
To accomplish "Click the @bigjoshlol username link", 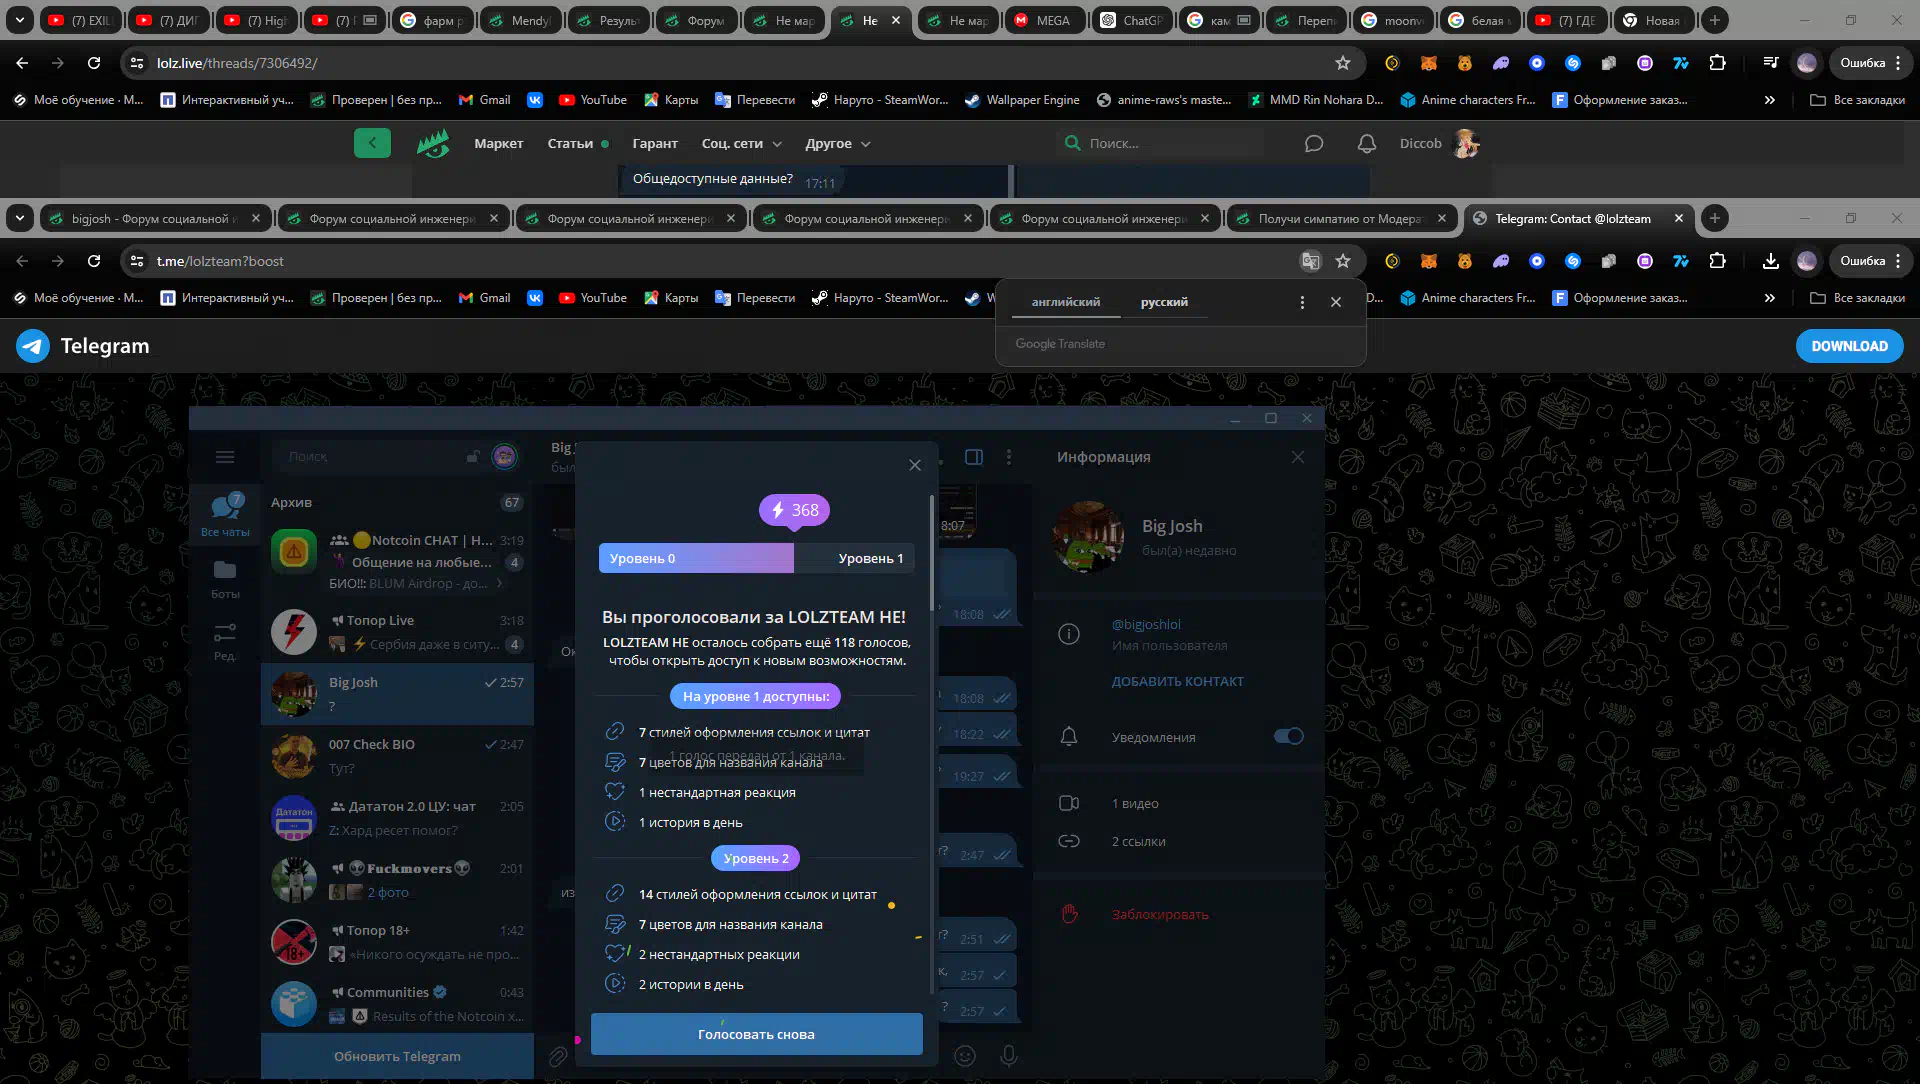I will pyautogui.click(x=1146, y=624).
